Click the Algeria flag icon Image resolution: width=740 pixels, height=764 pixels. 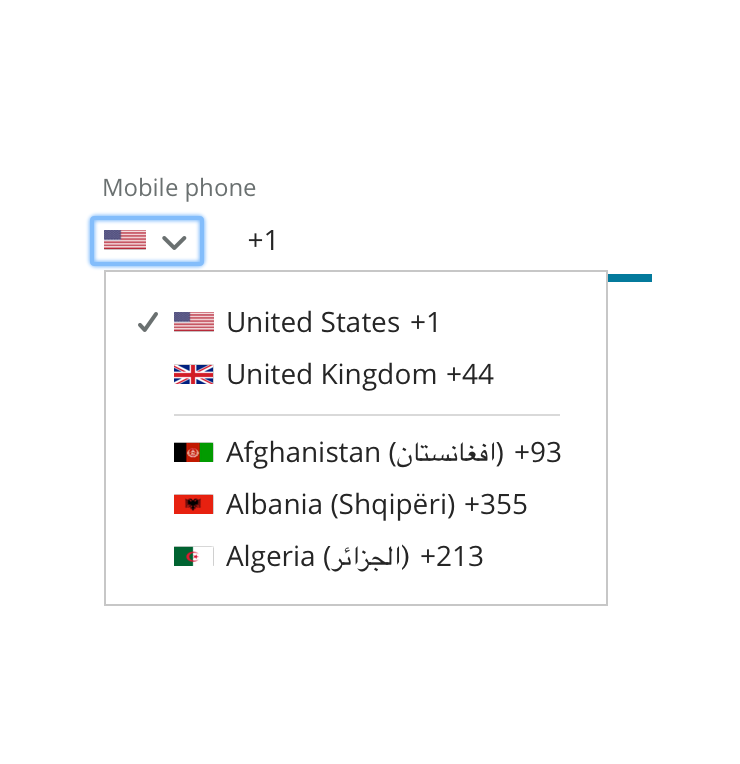pos(194,556)
